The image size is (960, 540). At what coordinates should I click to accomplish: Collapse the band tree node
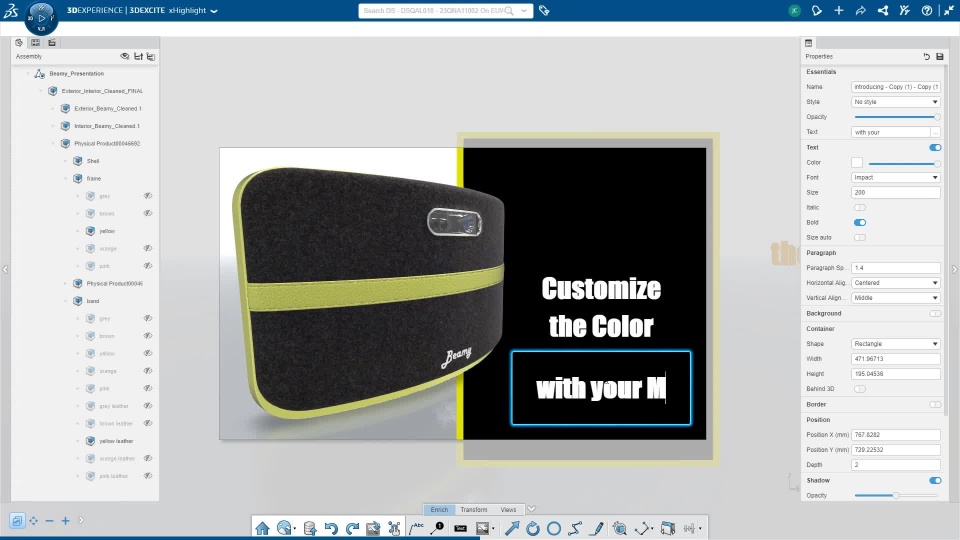click(66, 301)
